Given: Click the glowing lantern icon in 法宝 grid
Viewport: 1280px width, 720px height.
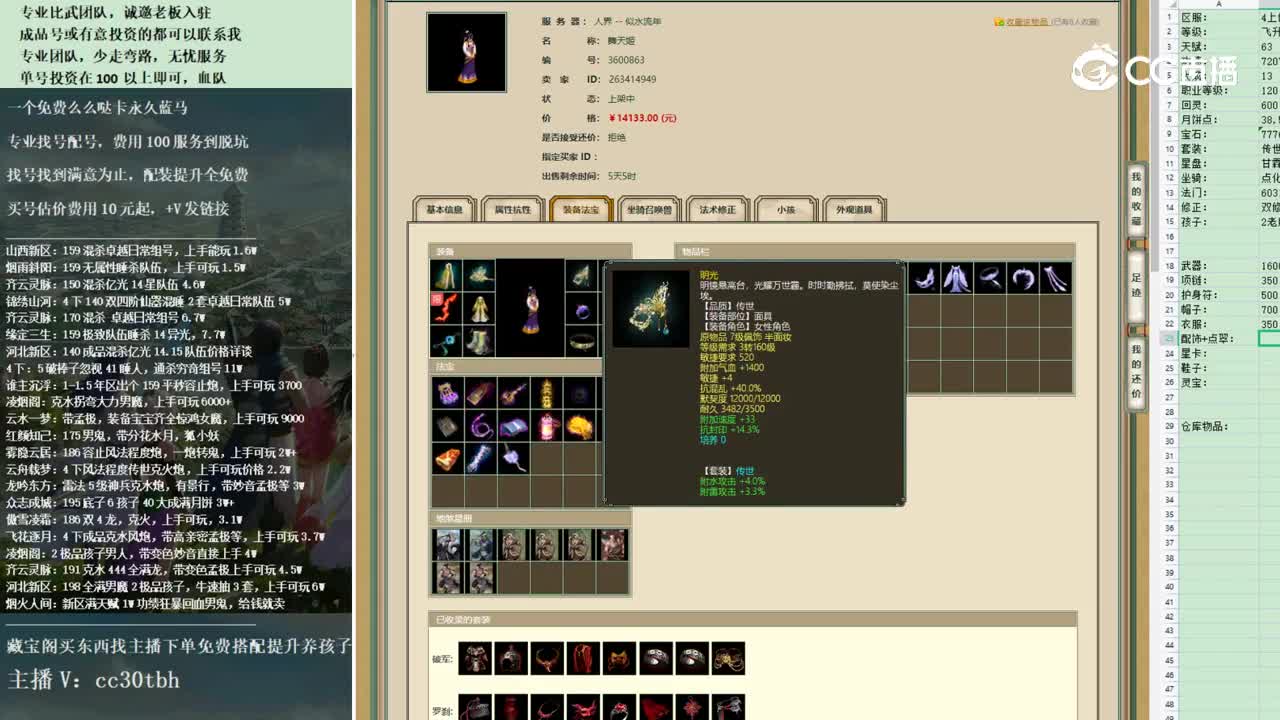Looking at the screenshot, I should 547,425.
